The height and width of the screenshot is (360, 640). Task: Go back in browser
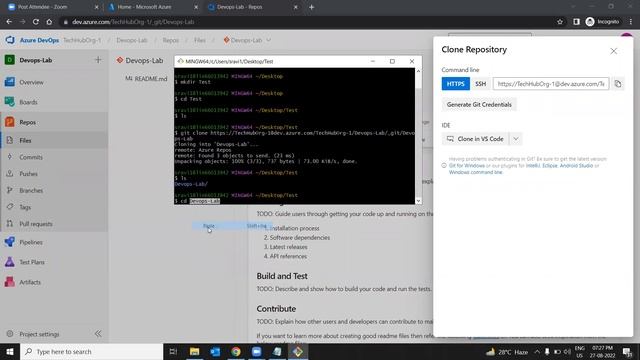(9, 22)
